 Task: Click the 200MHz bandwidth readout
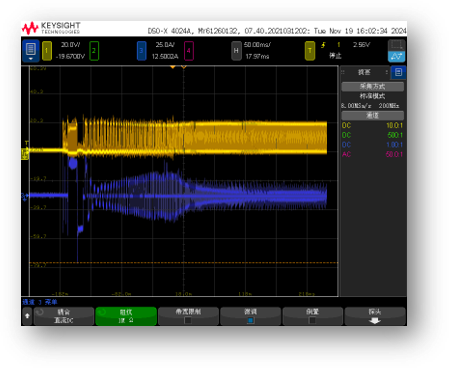click(x=389, y=106)
